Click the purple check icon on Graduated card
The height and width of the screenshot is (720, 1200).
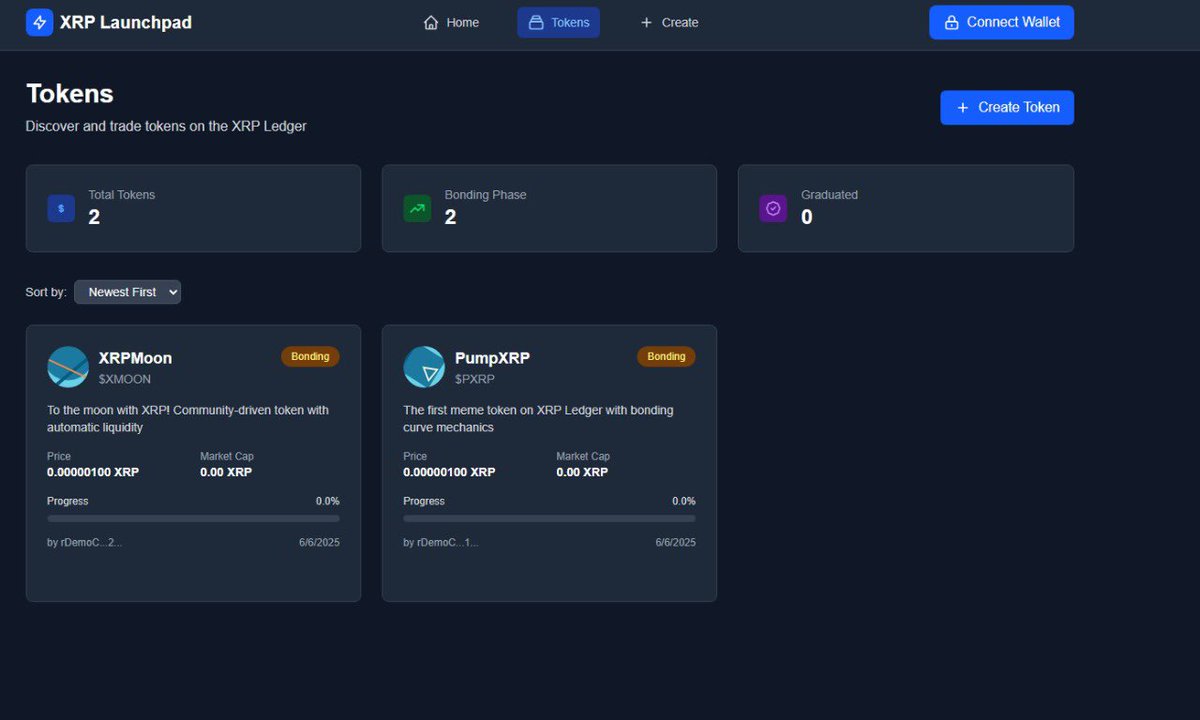(773, 208)
